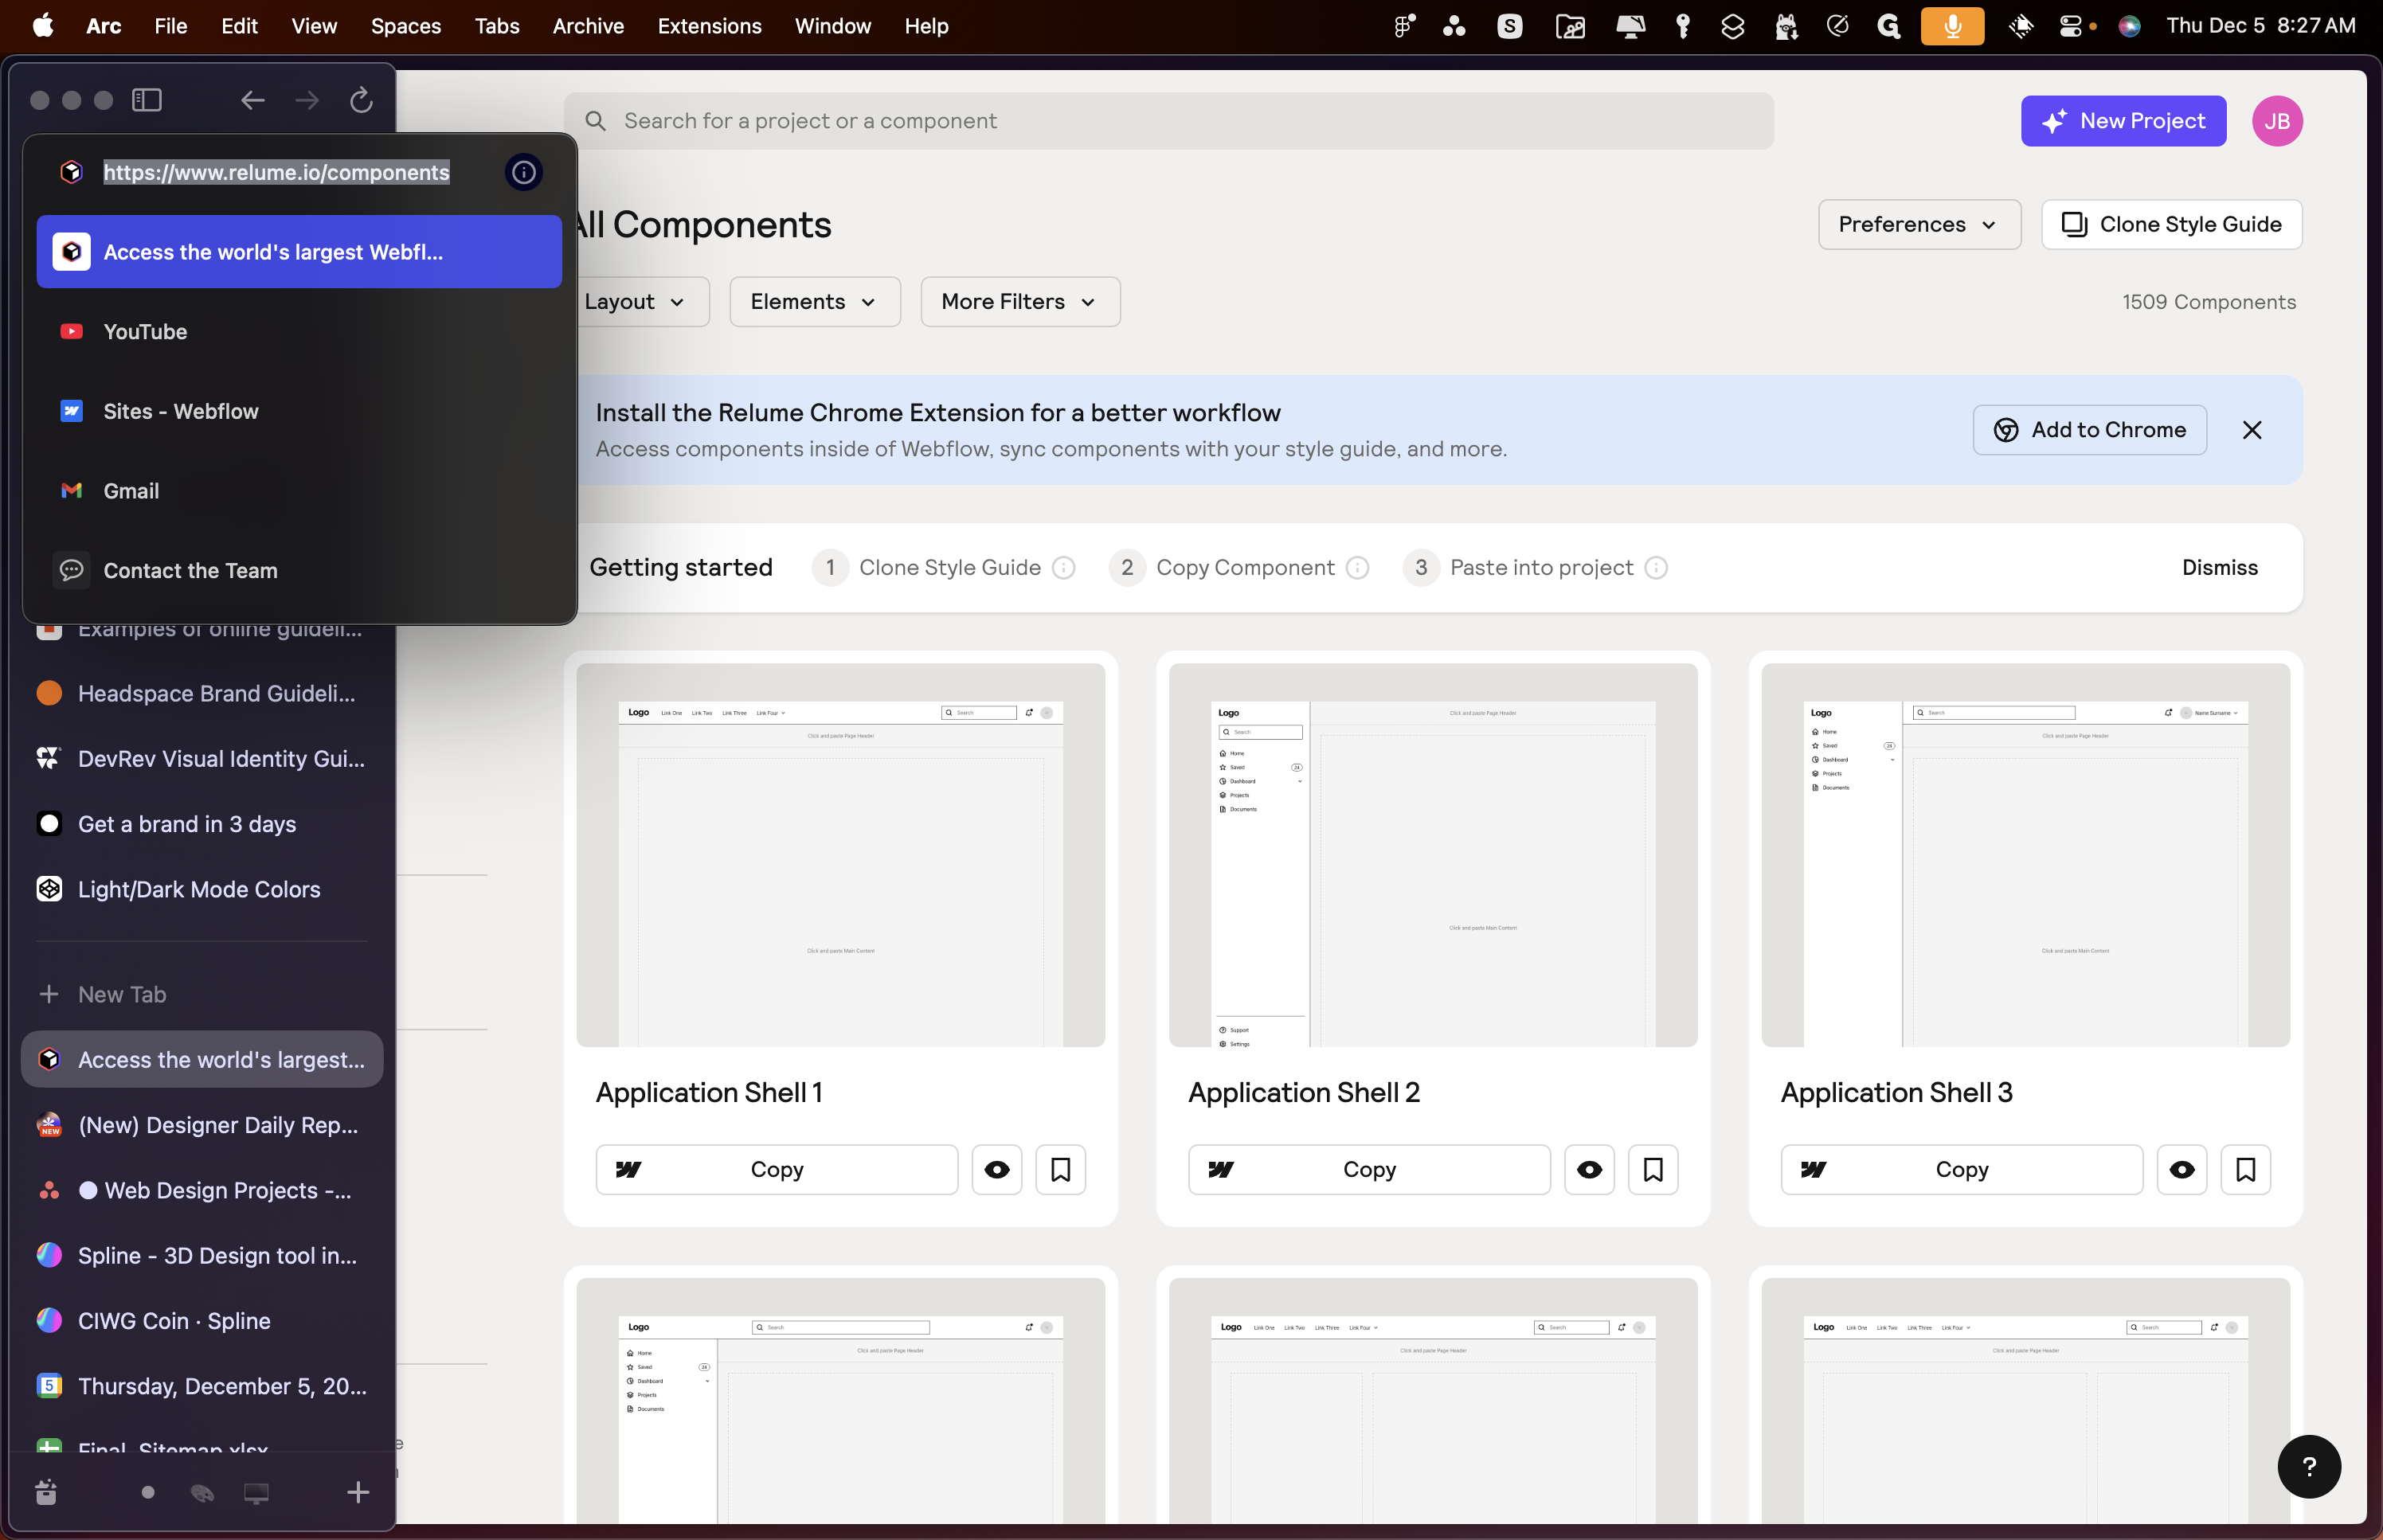Click the New Project button

(2123, 121)
